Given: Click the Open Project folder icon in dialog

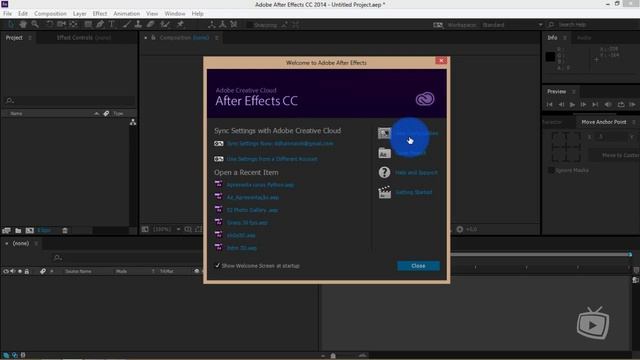Looking at the screenshot, I should tap(384, 153).
